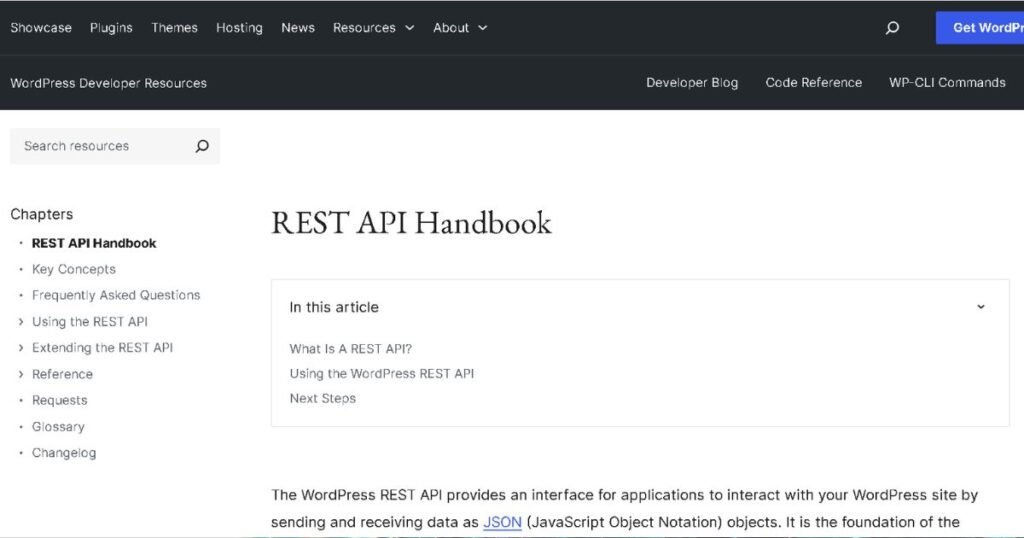Jump to Using the WordPress REST API section
This screenshot has height=538, width=1024.
coord(382,373)
